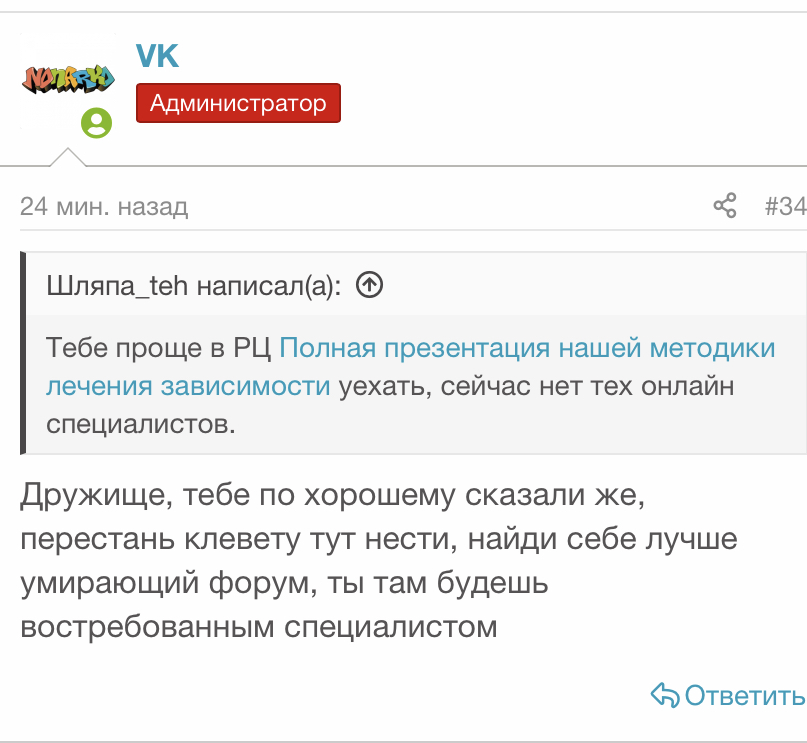807x743 pixels.
Task: Click the 'лечения зависимости' link text
Action: coord(188,386)
